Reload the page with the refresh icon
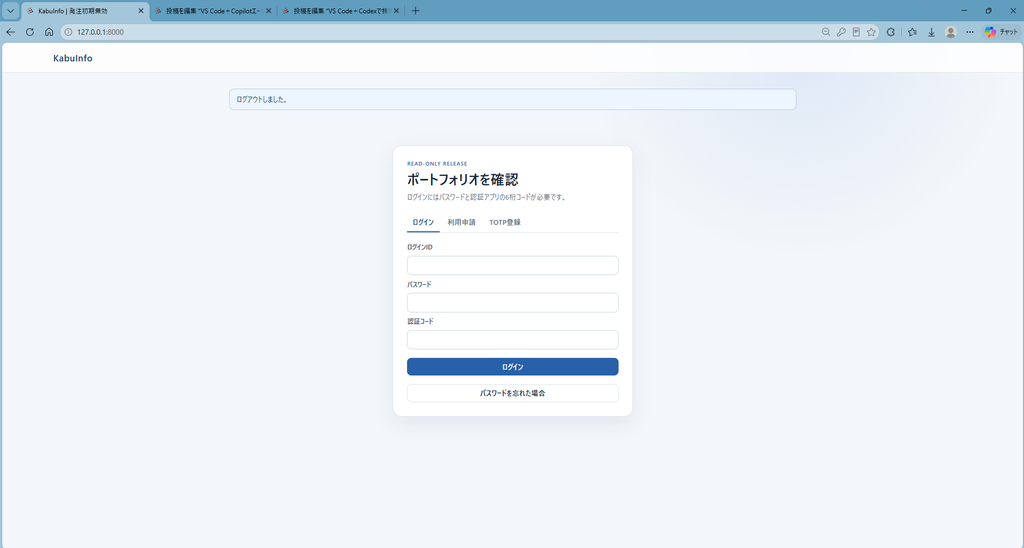1024x548 pixels. pos(29,32)
